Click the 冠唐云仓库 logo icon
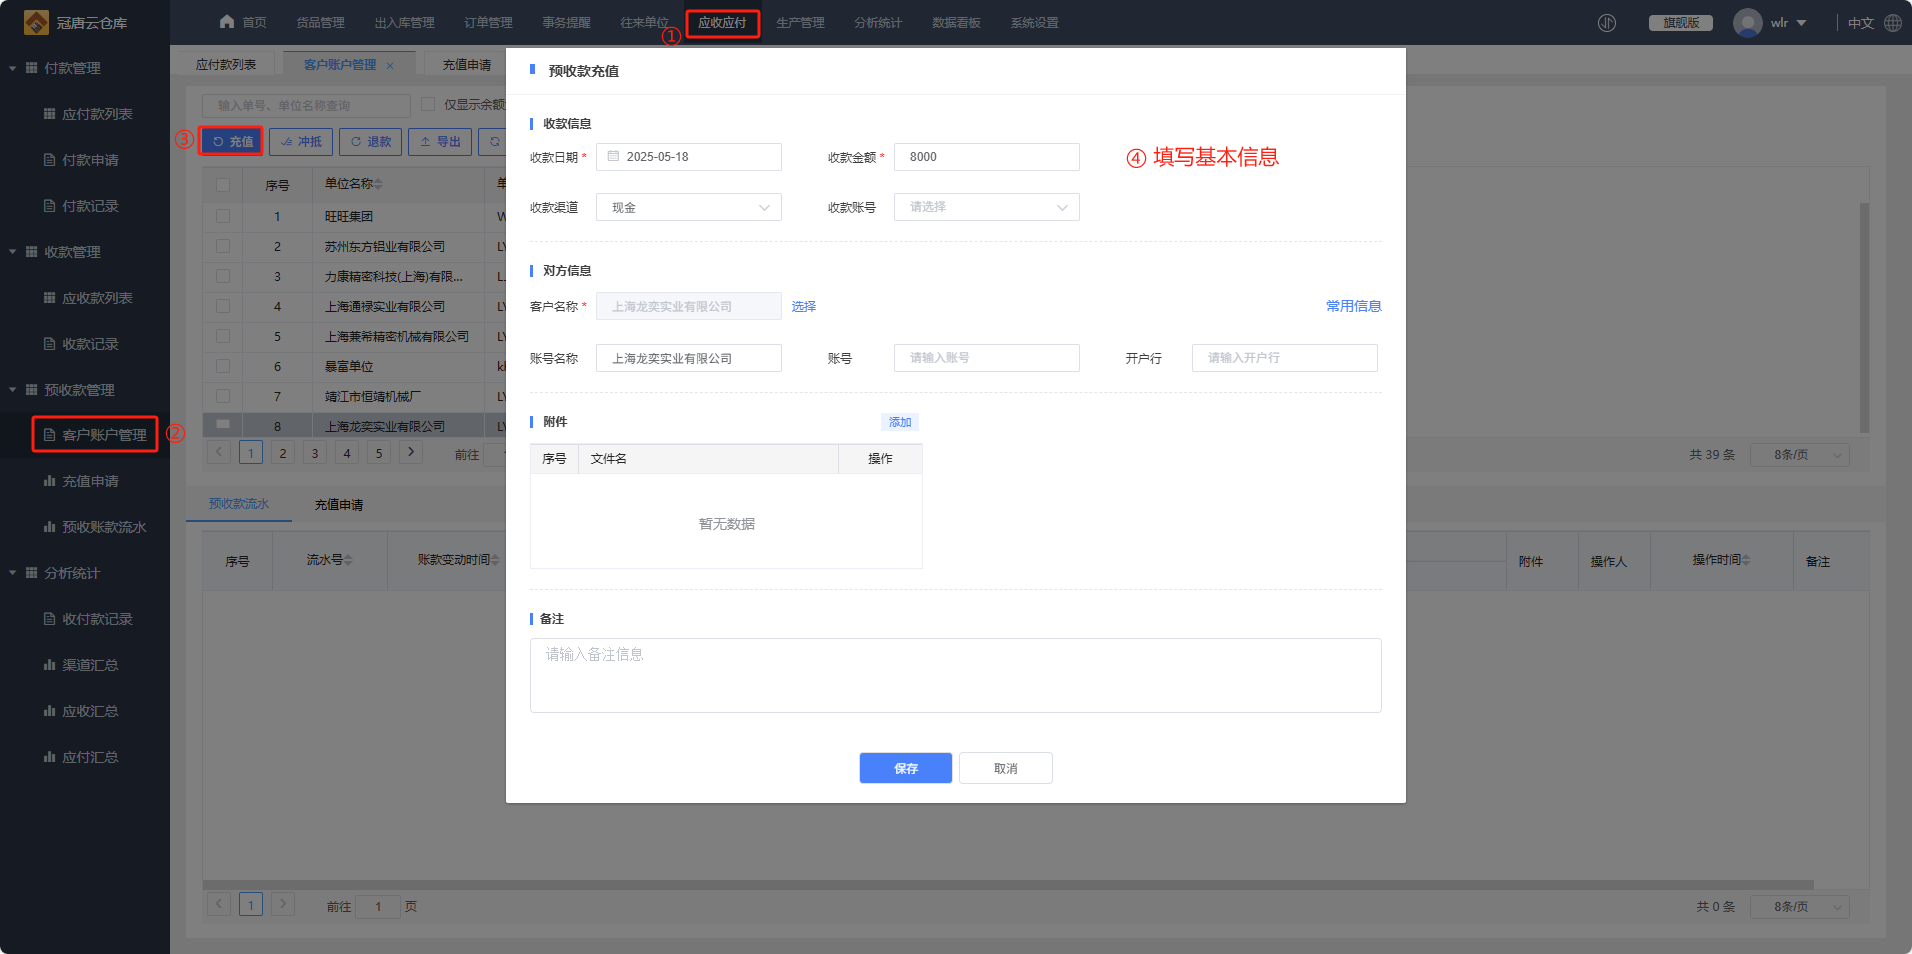Image resolution: width=1912 pixels, height=954 pixels. pyautogui.click(x=36, y=22)
